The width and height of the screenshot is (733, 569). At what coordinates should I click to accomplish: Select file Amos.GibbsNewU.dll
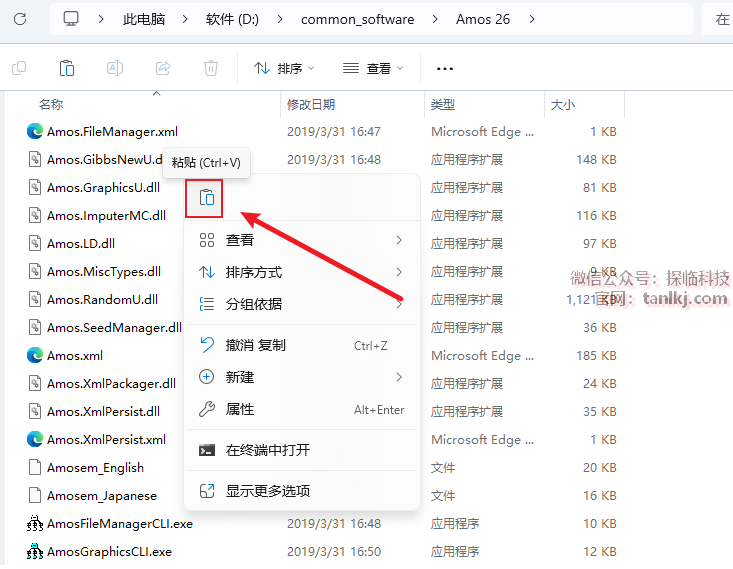pyautogui.click(x=105, y=159)
